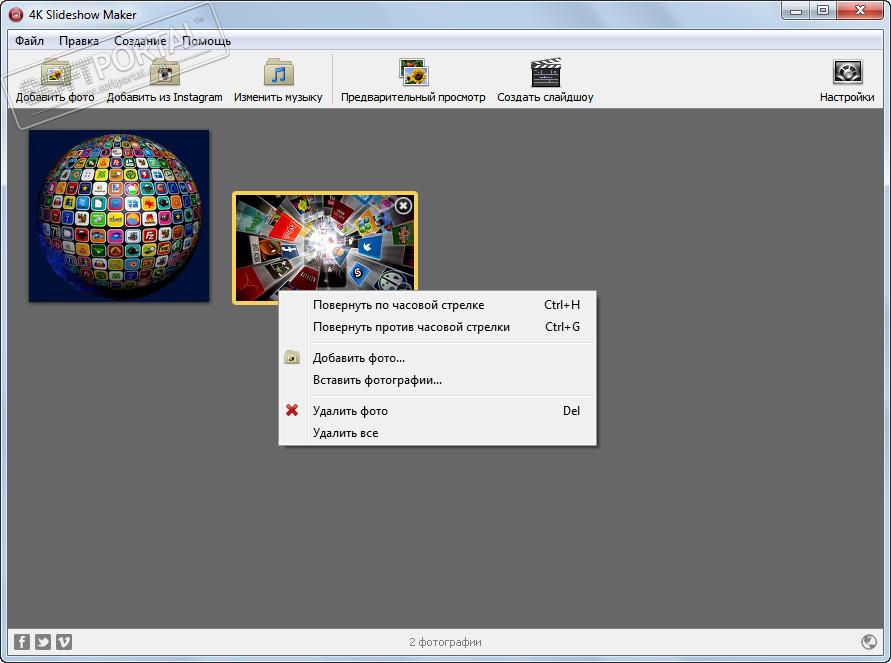
Task: Minimize the 4K Slideshow Maker window
Action: pos(796,11)
